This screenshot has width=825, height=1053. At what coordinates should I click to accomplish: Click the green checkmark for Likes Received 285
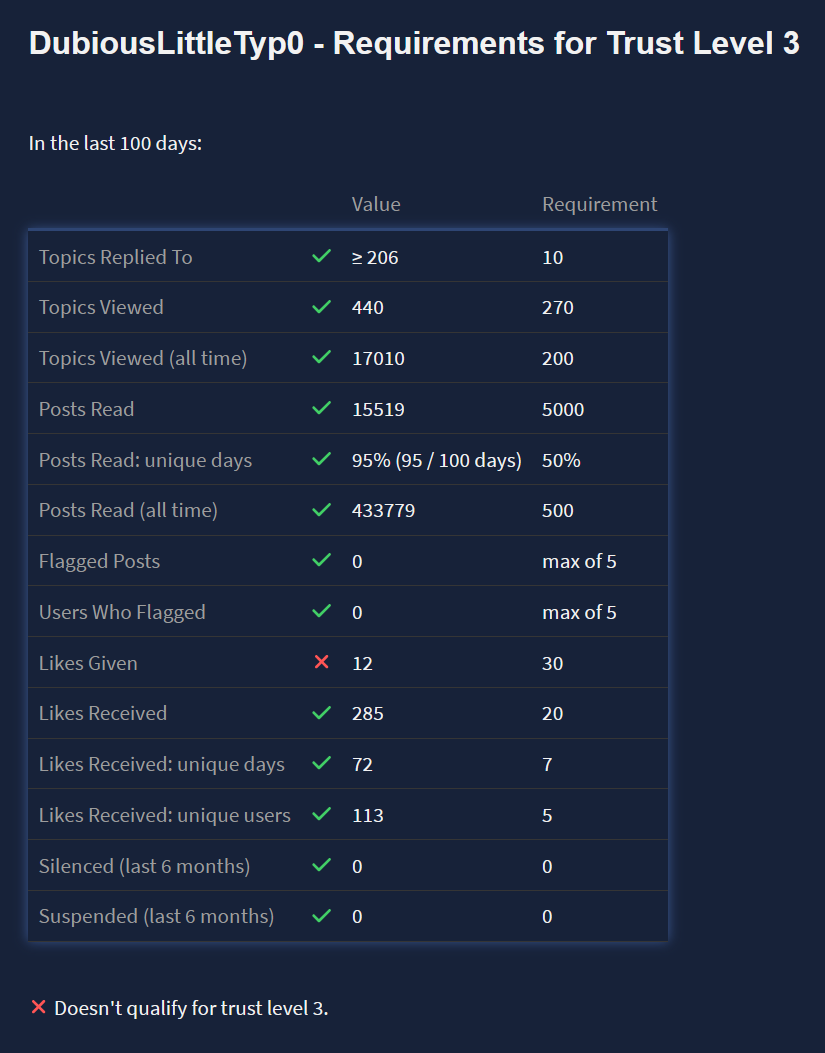[x=321, y=713]
